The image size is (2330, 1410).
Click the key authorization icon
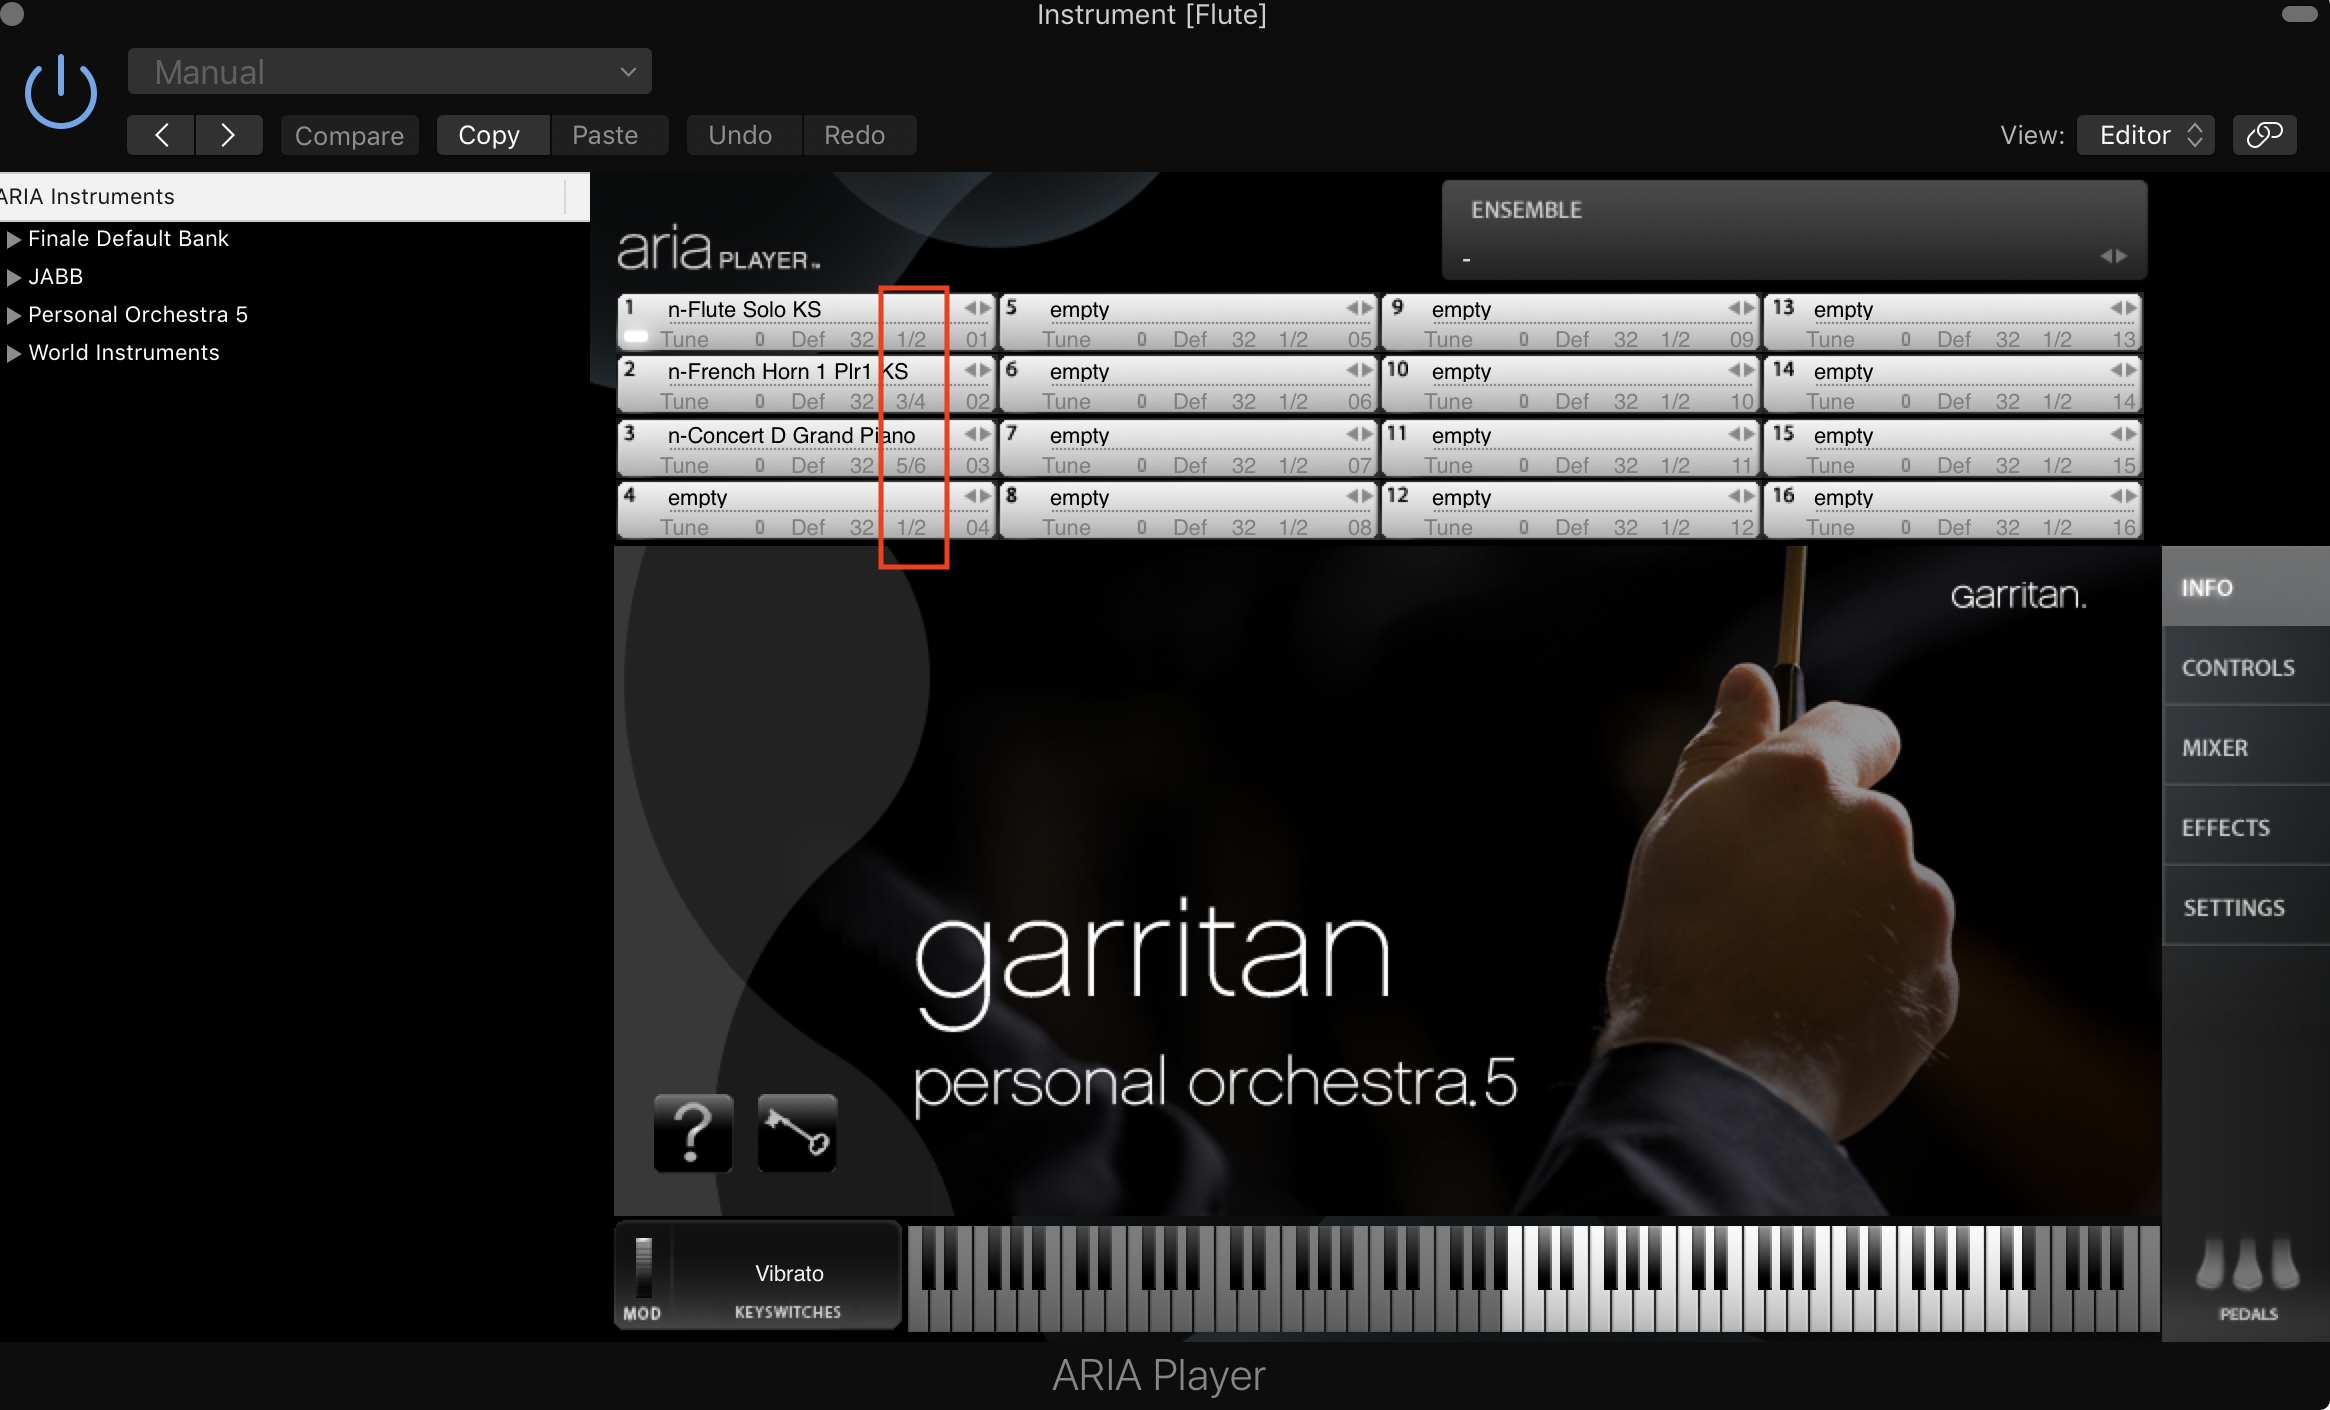click(797, 1133)
